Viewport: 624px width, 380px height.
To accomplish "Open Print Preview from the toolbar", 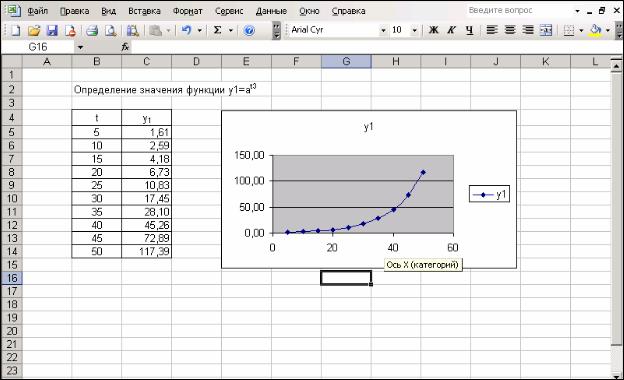I will pos(111,30).
